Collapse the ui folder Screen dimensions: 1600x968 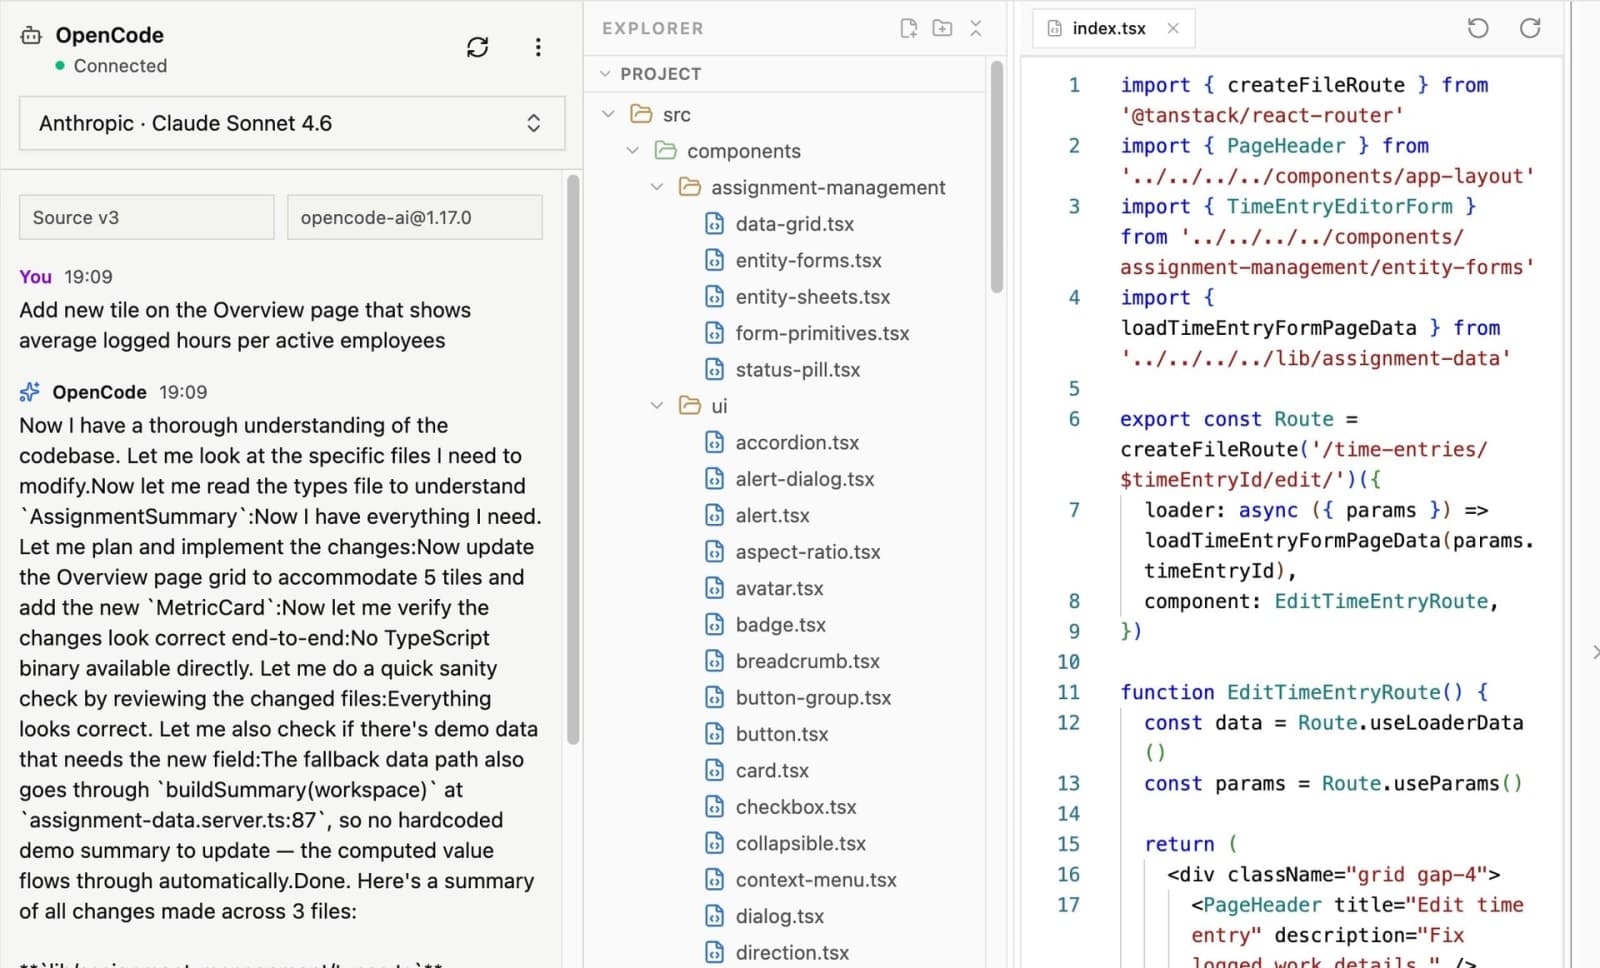click(x=656, y=405)
